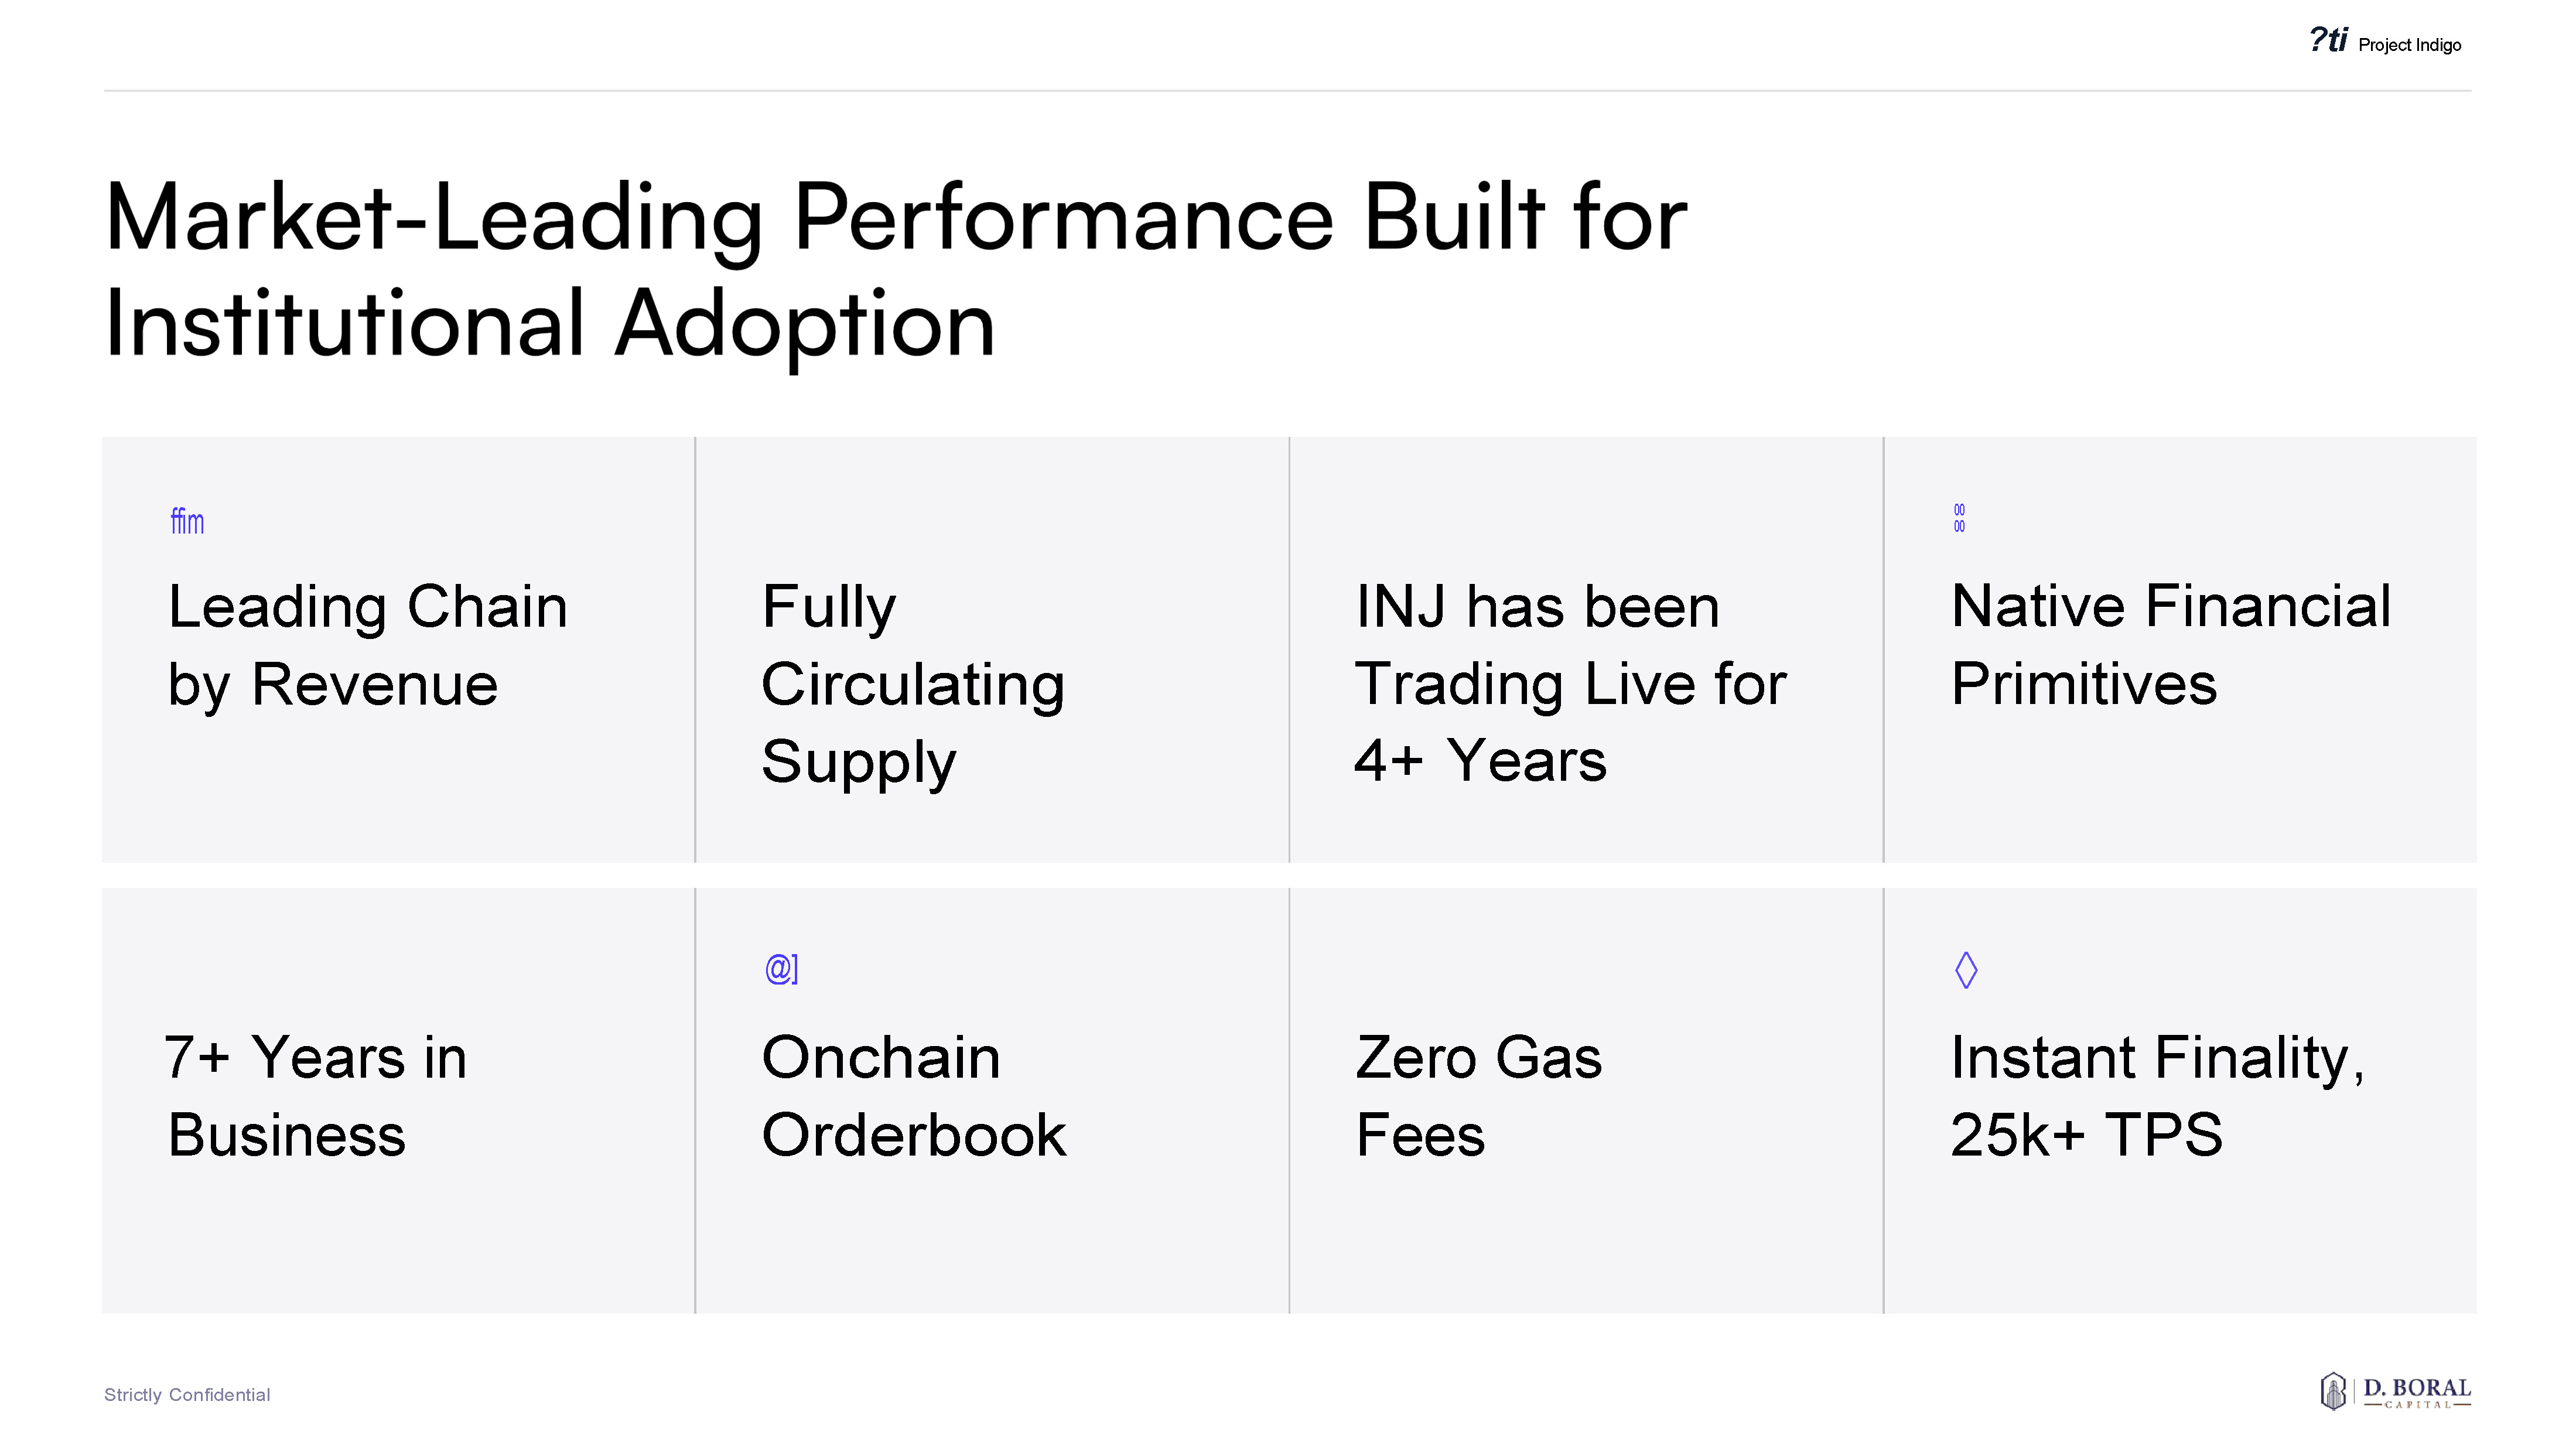This screenshot has width=2576, height=1449.
Task: Click the Institutional Adoption title line
Action: click(x=550, y=324)
